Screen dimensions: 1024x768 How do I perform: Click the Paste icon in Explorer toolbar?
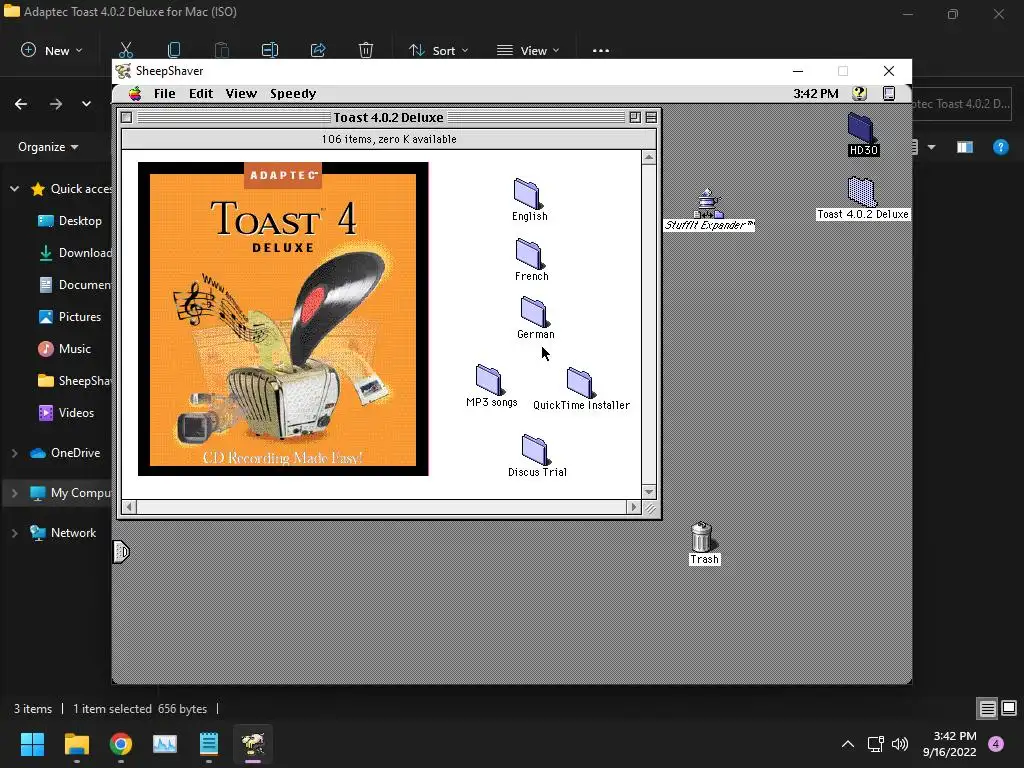(x=222, y=50)
